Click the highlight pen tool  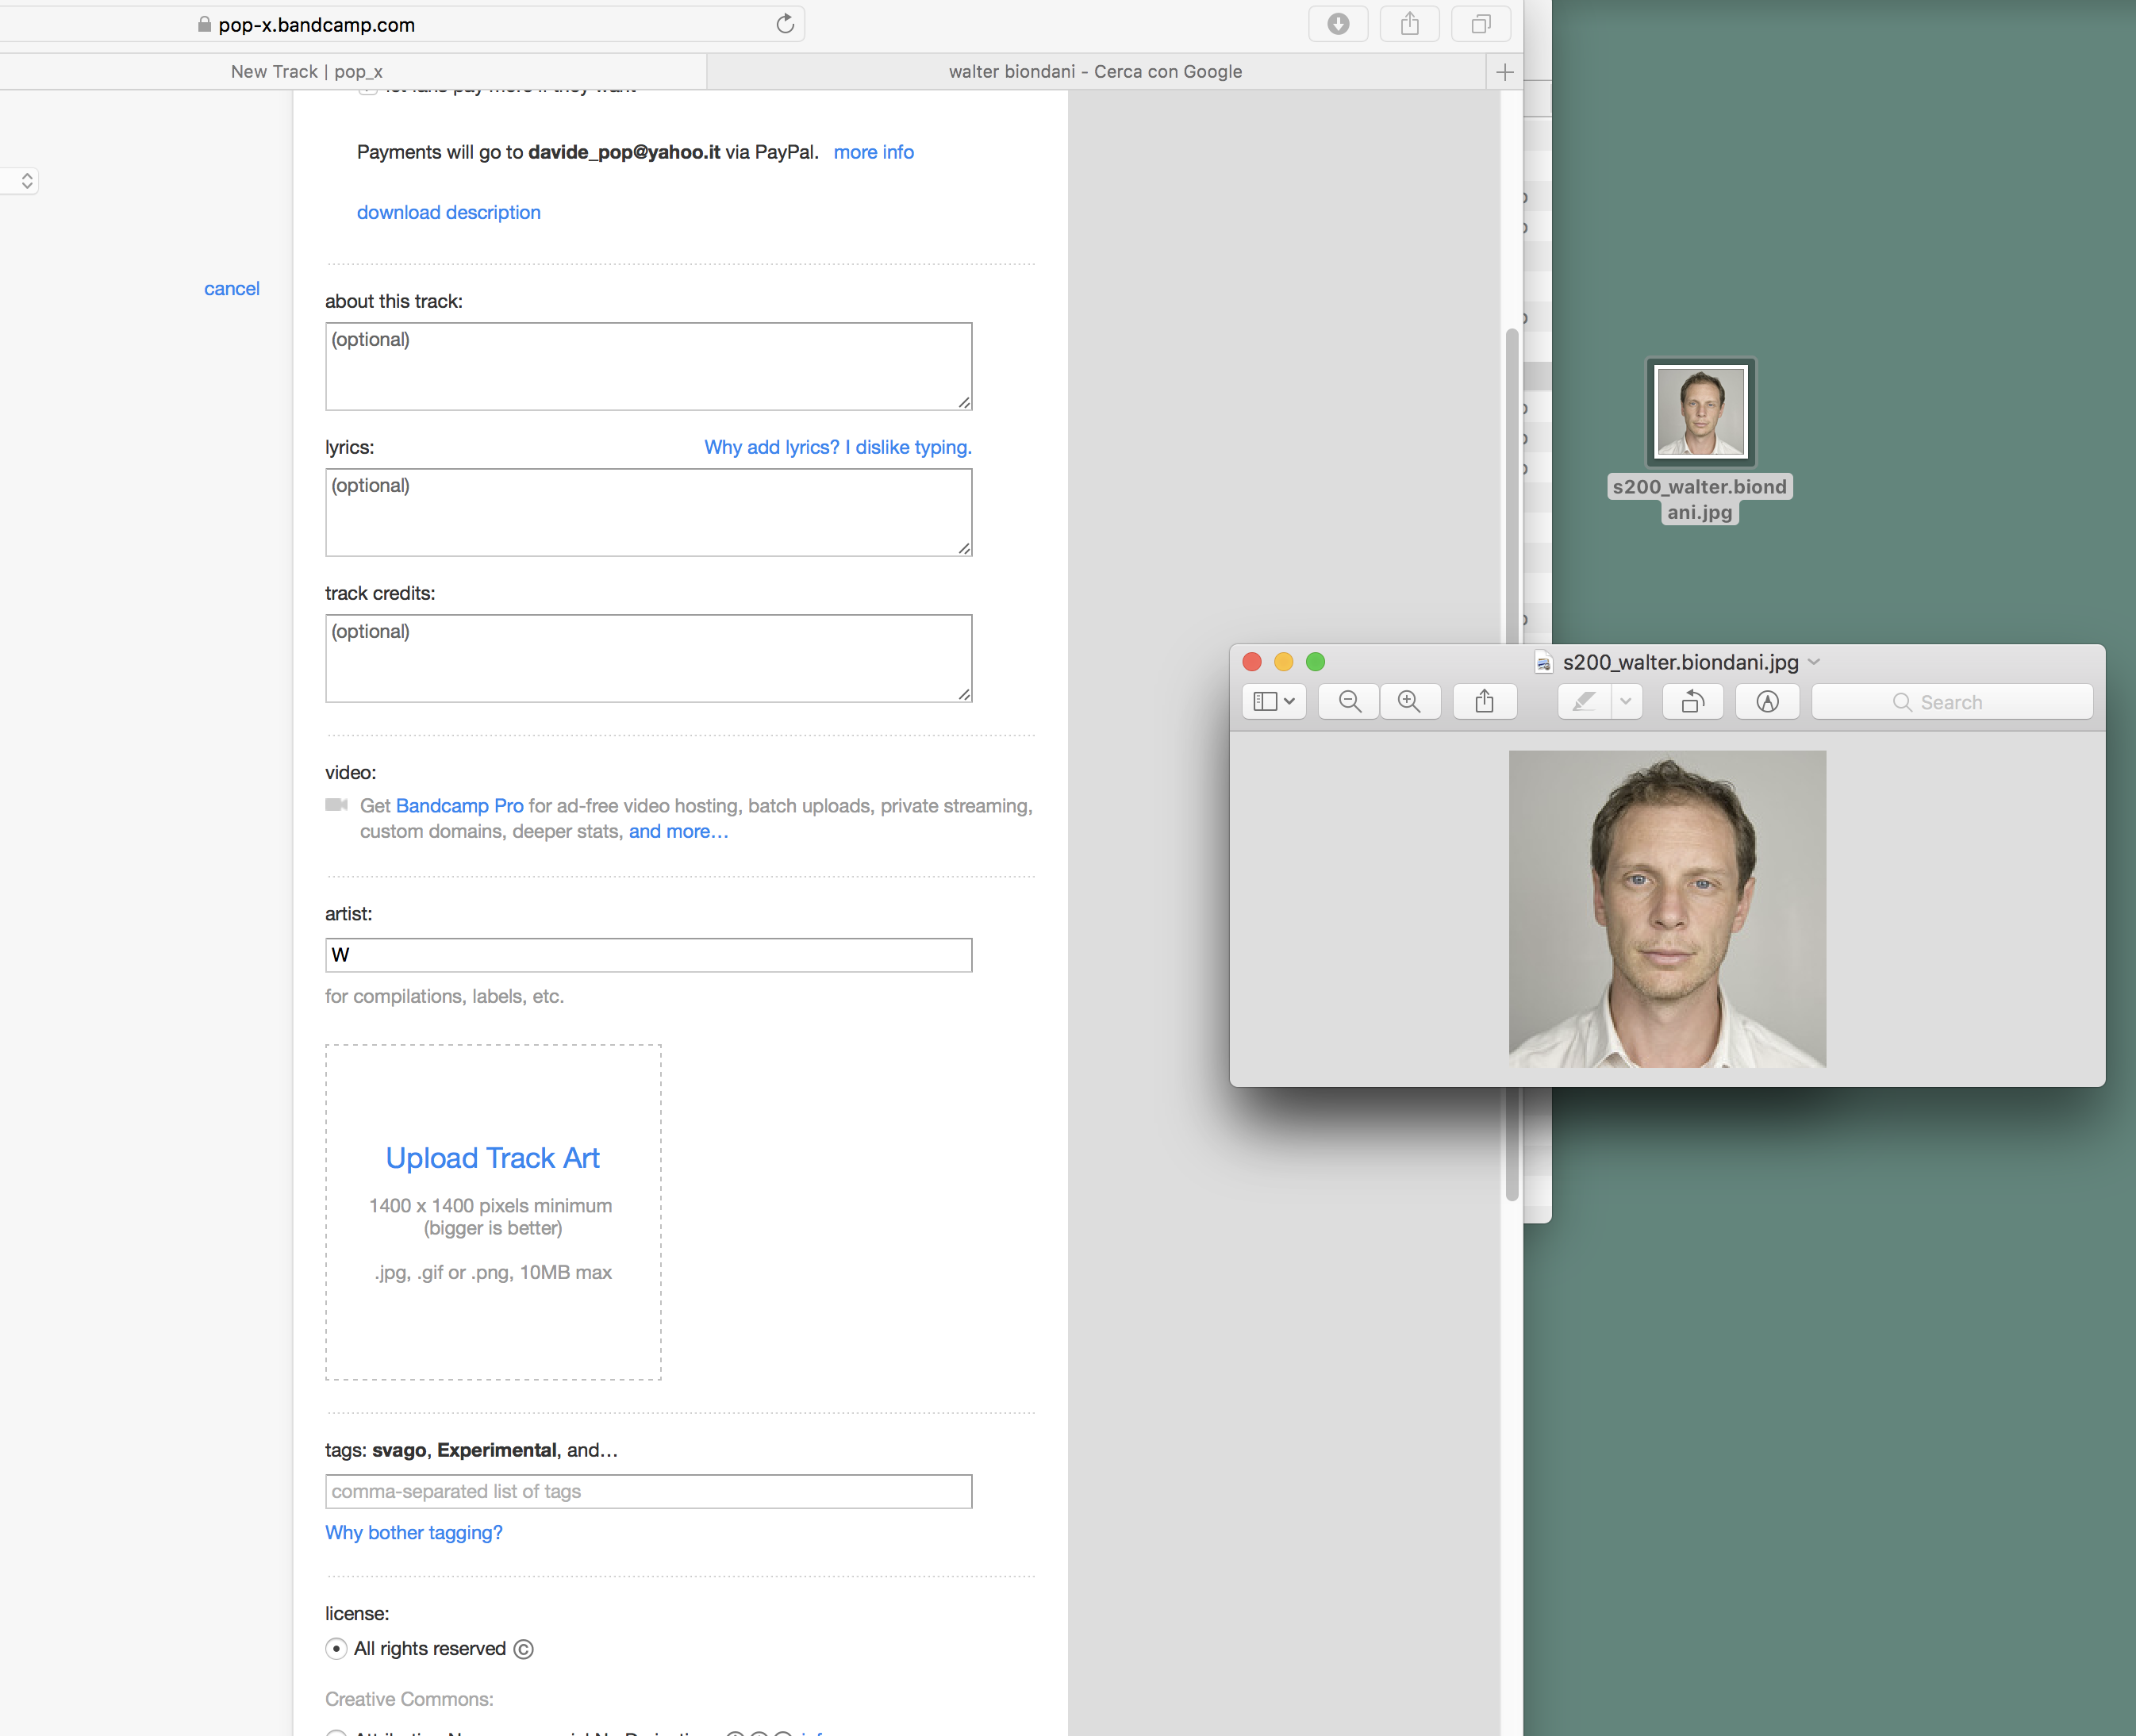(1584, 702)
